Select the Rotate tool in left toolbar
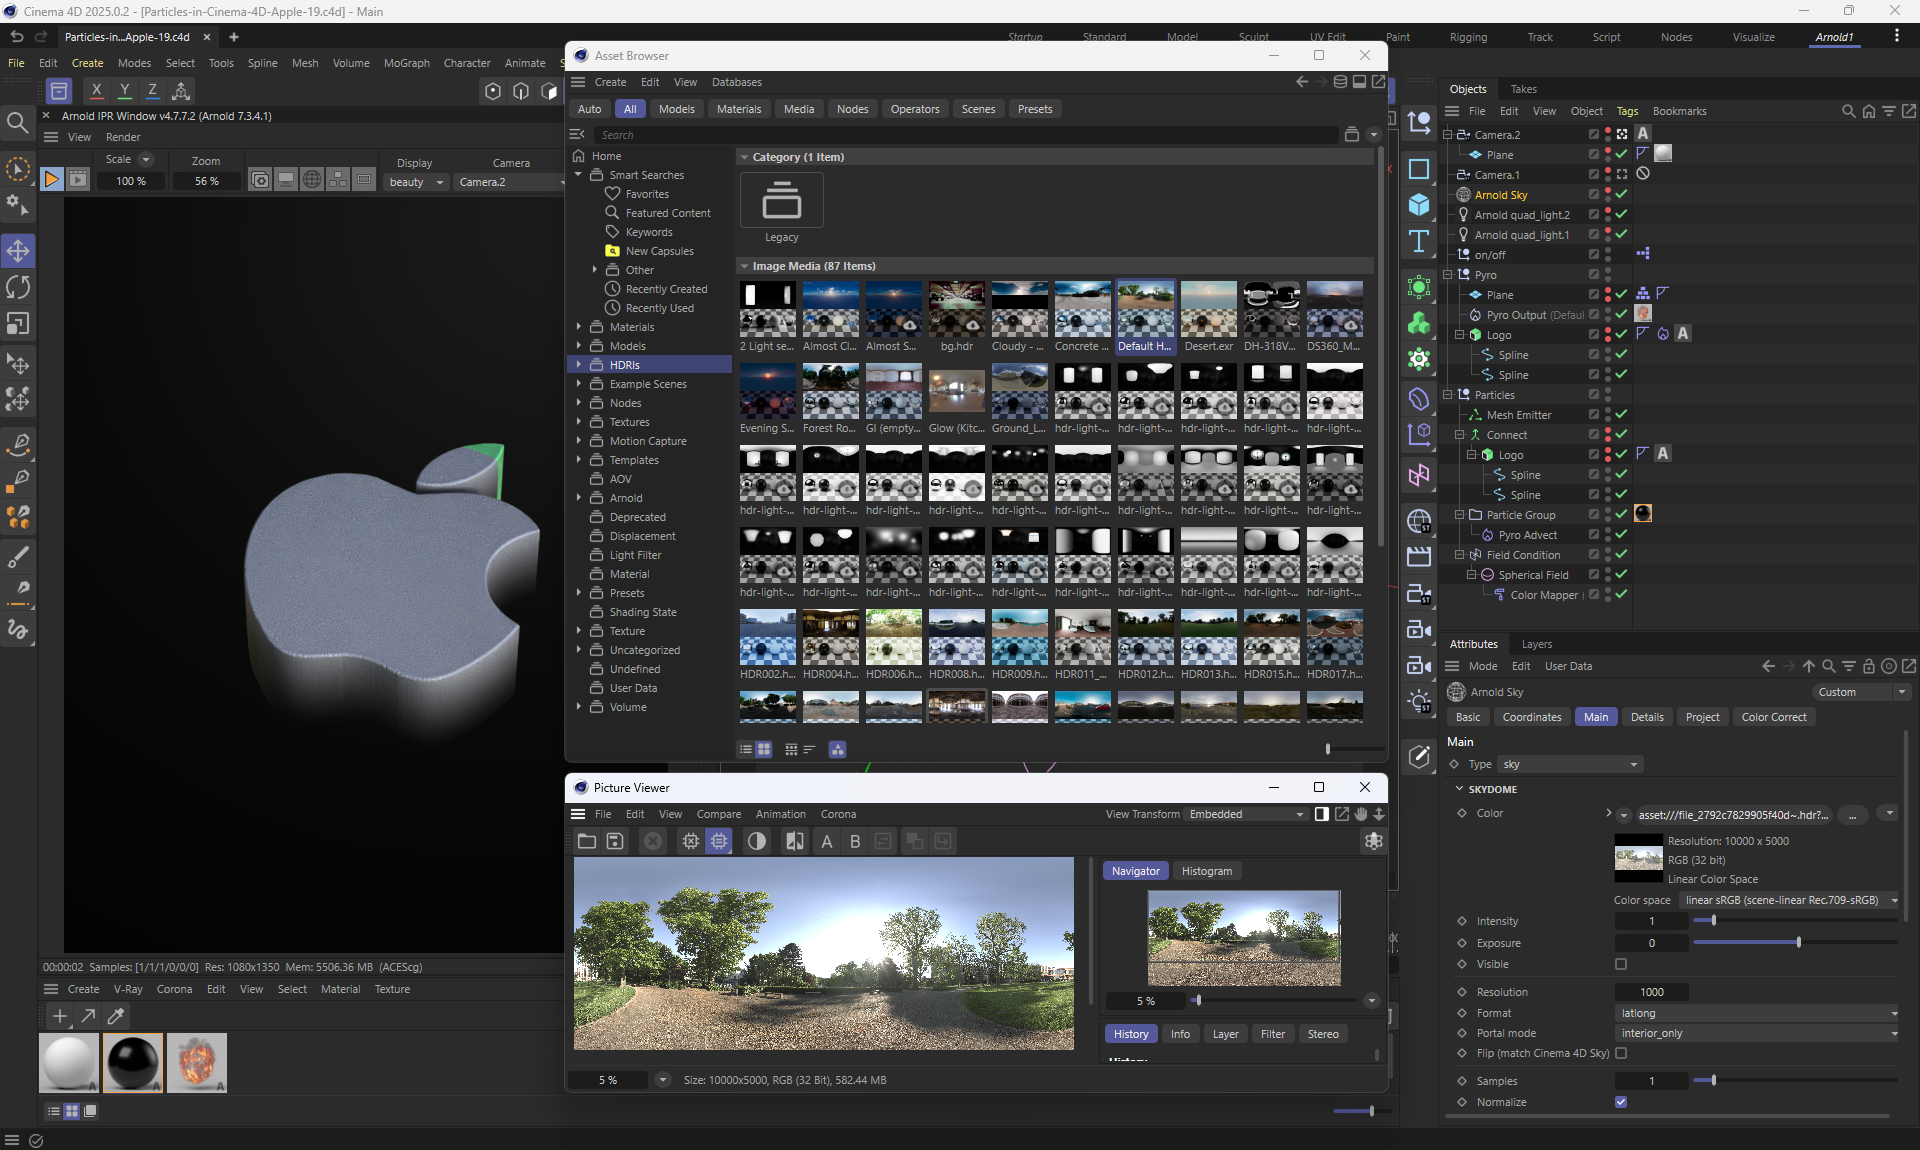1920x1150 pixels. pyautogui.click(x=18, y=288)
